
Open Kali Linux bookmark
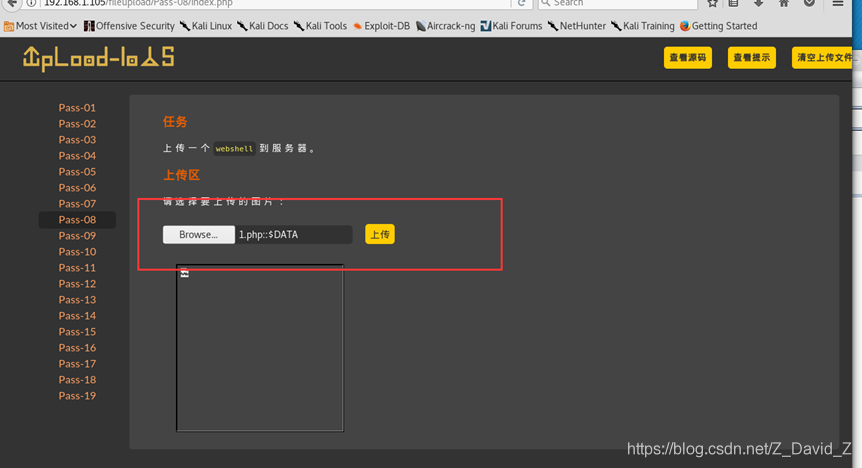click(206, 26)
